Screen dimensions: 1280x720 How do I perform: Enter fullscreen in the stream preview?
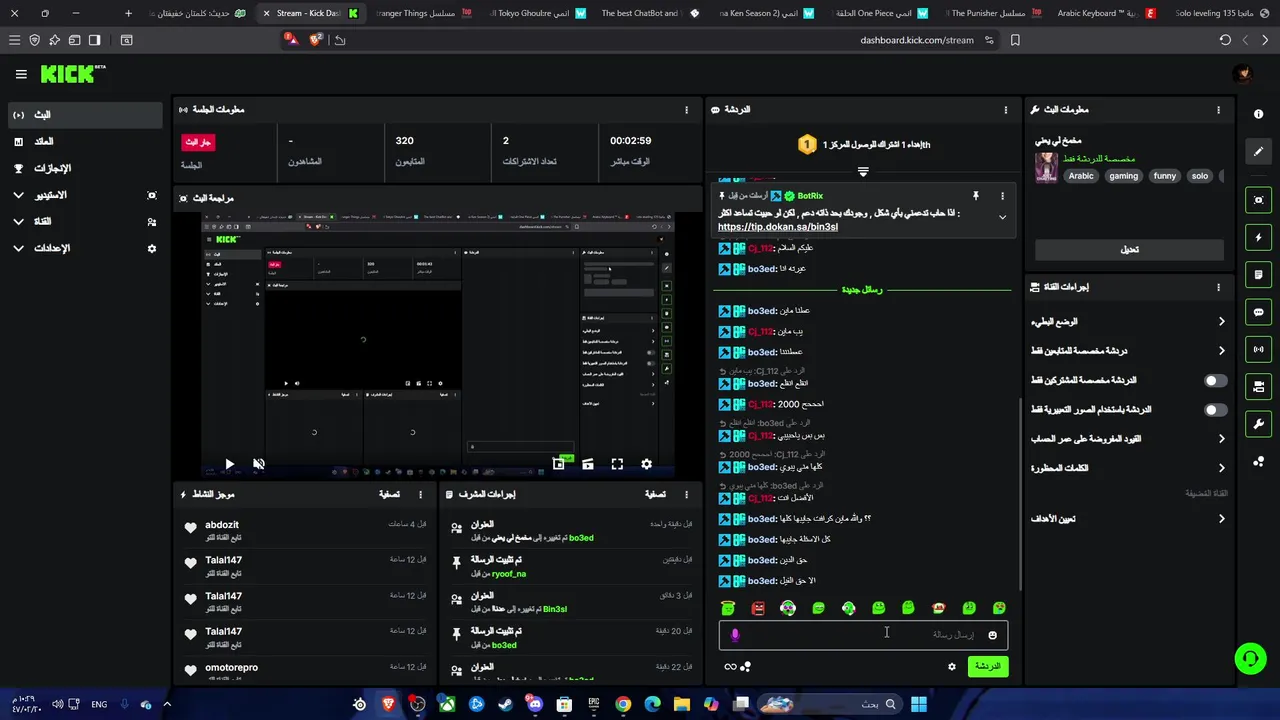[x=617, y=464]
